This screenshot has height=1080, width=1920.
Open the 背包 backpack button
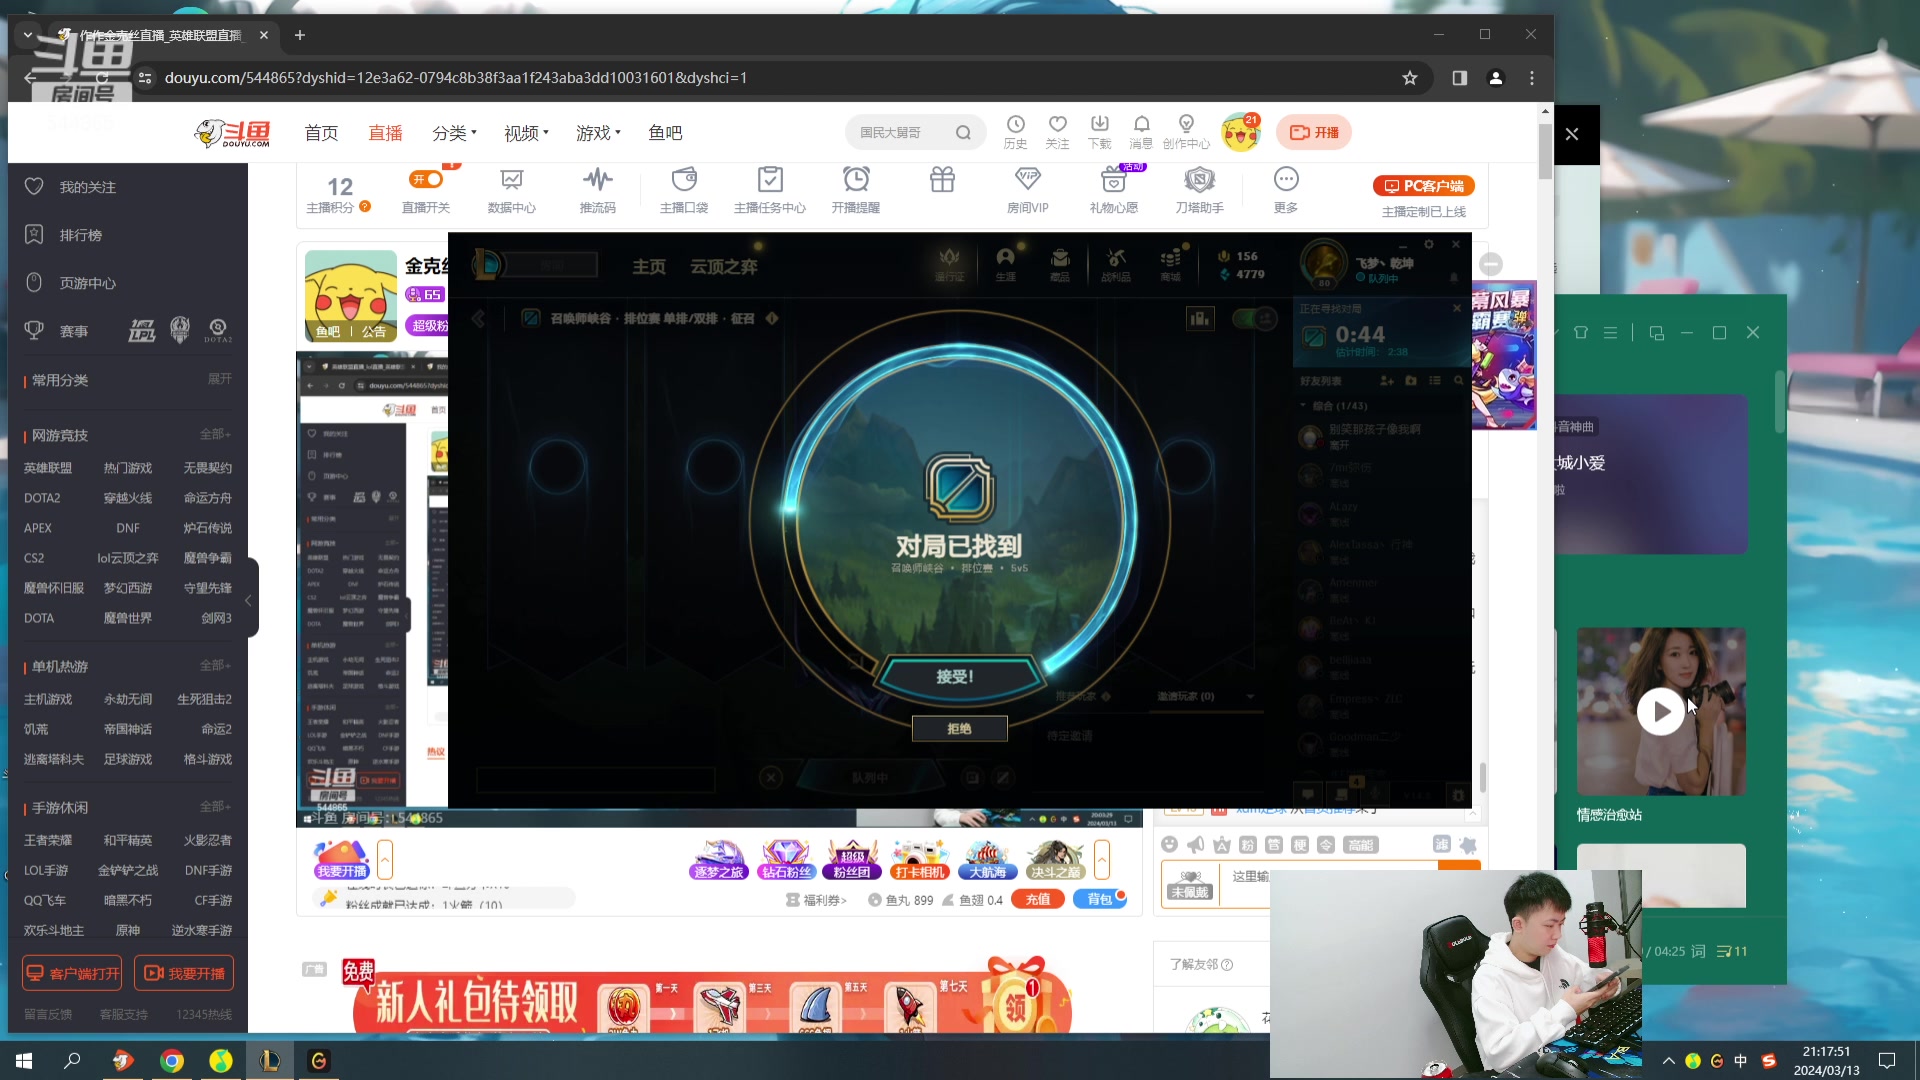[1100, 899]
